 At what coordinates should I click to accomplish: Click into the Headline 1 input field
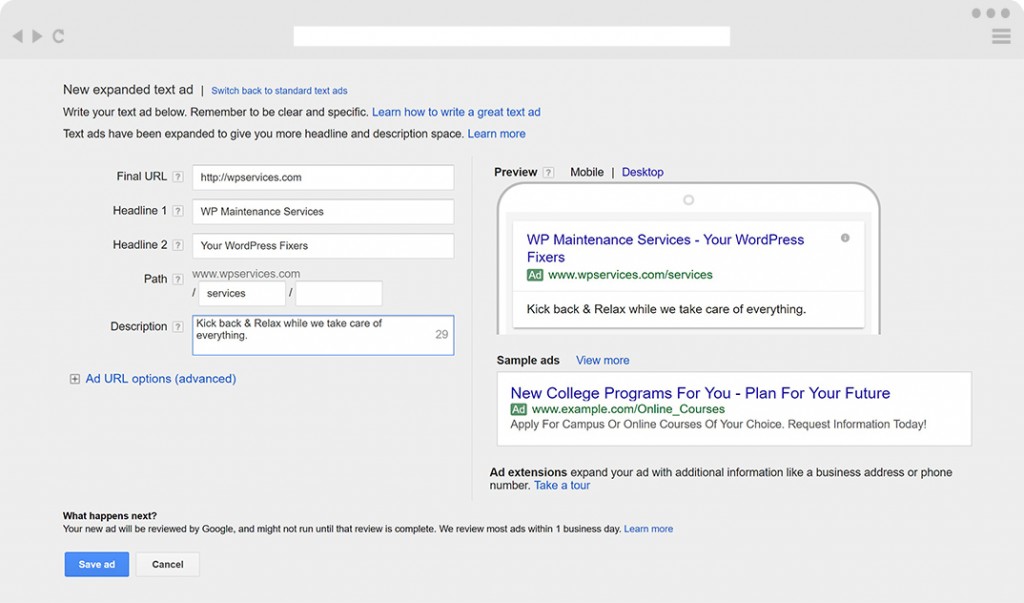click(323, 212)
